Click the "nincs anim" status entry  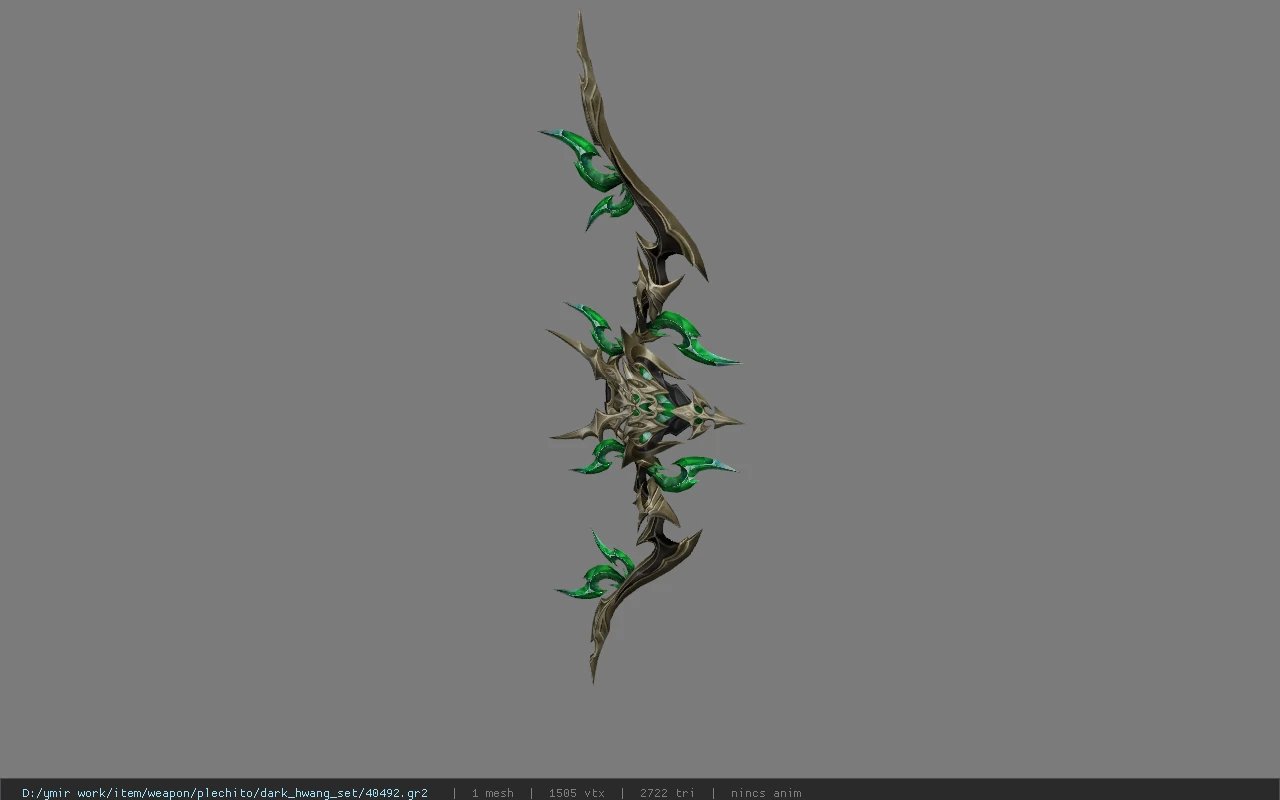pyautogui.click(x=766, y=793)
